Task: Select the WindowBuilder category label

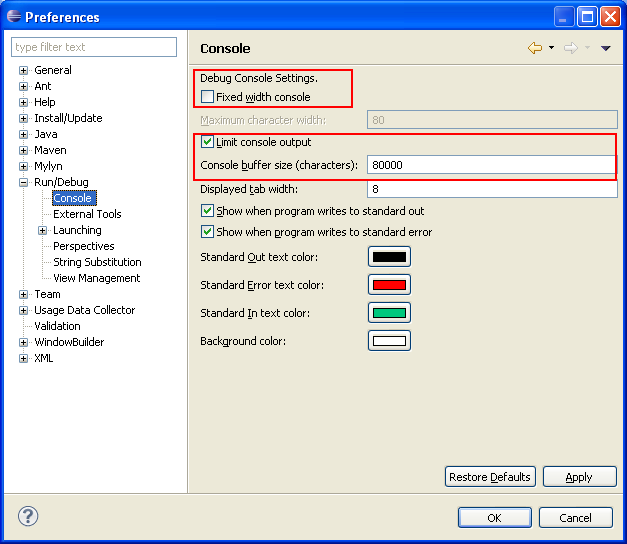Action: (69, 342)
